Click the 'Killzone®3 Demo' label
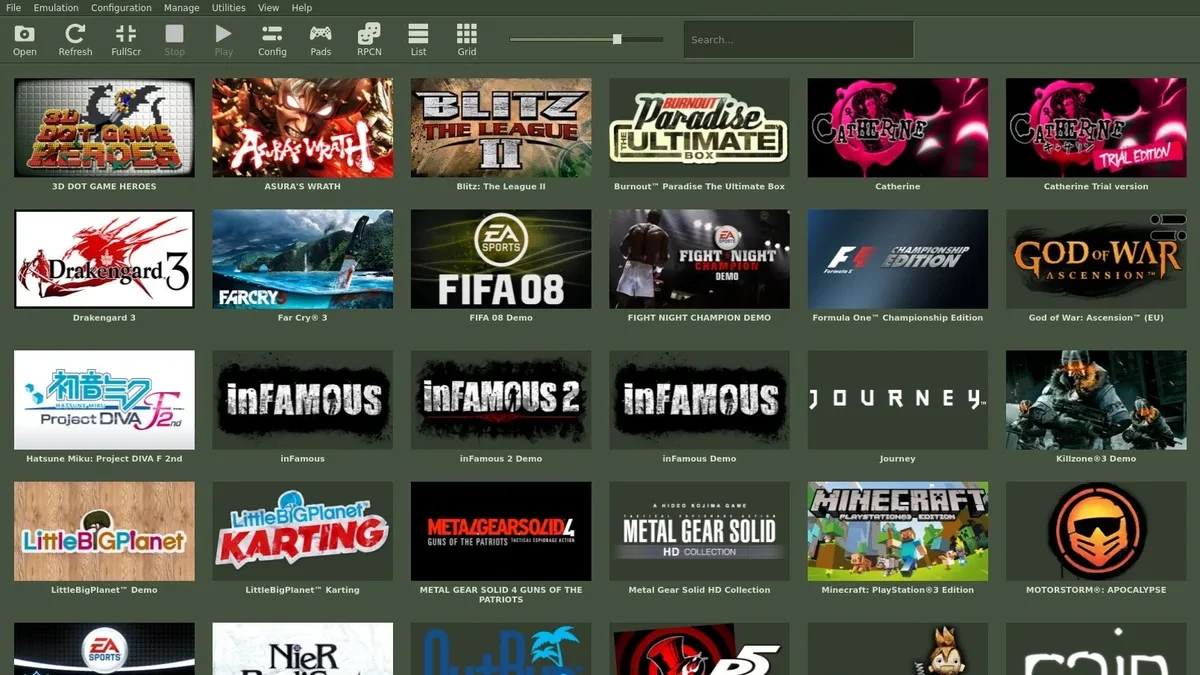 (x=1096, y=459)
